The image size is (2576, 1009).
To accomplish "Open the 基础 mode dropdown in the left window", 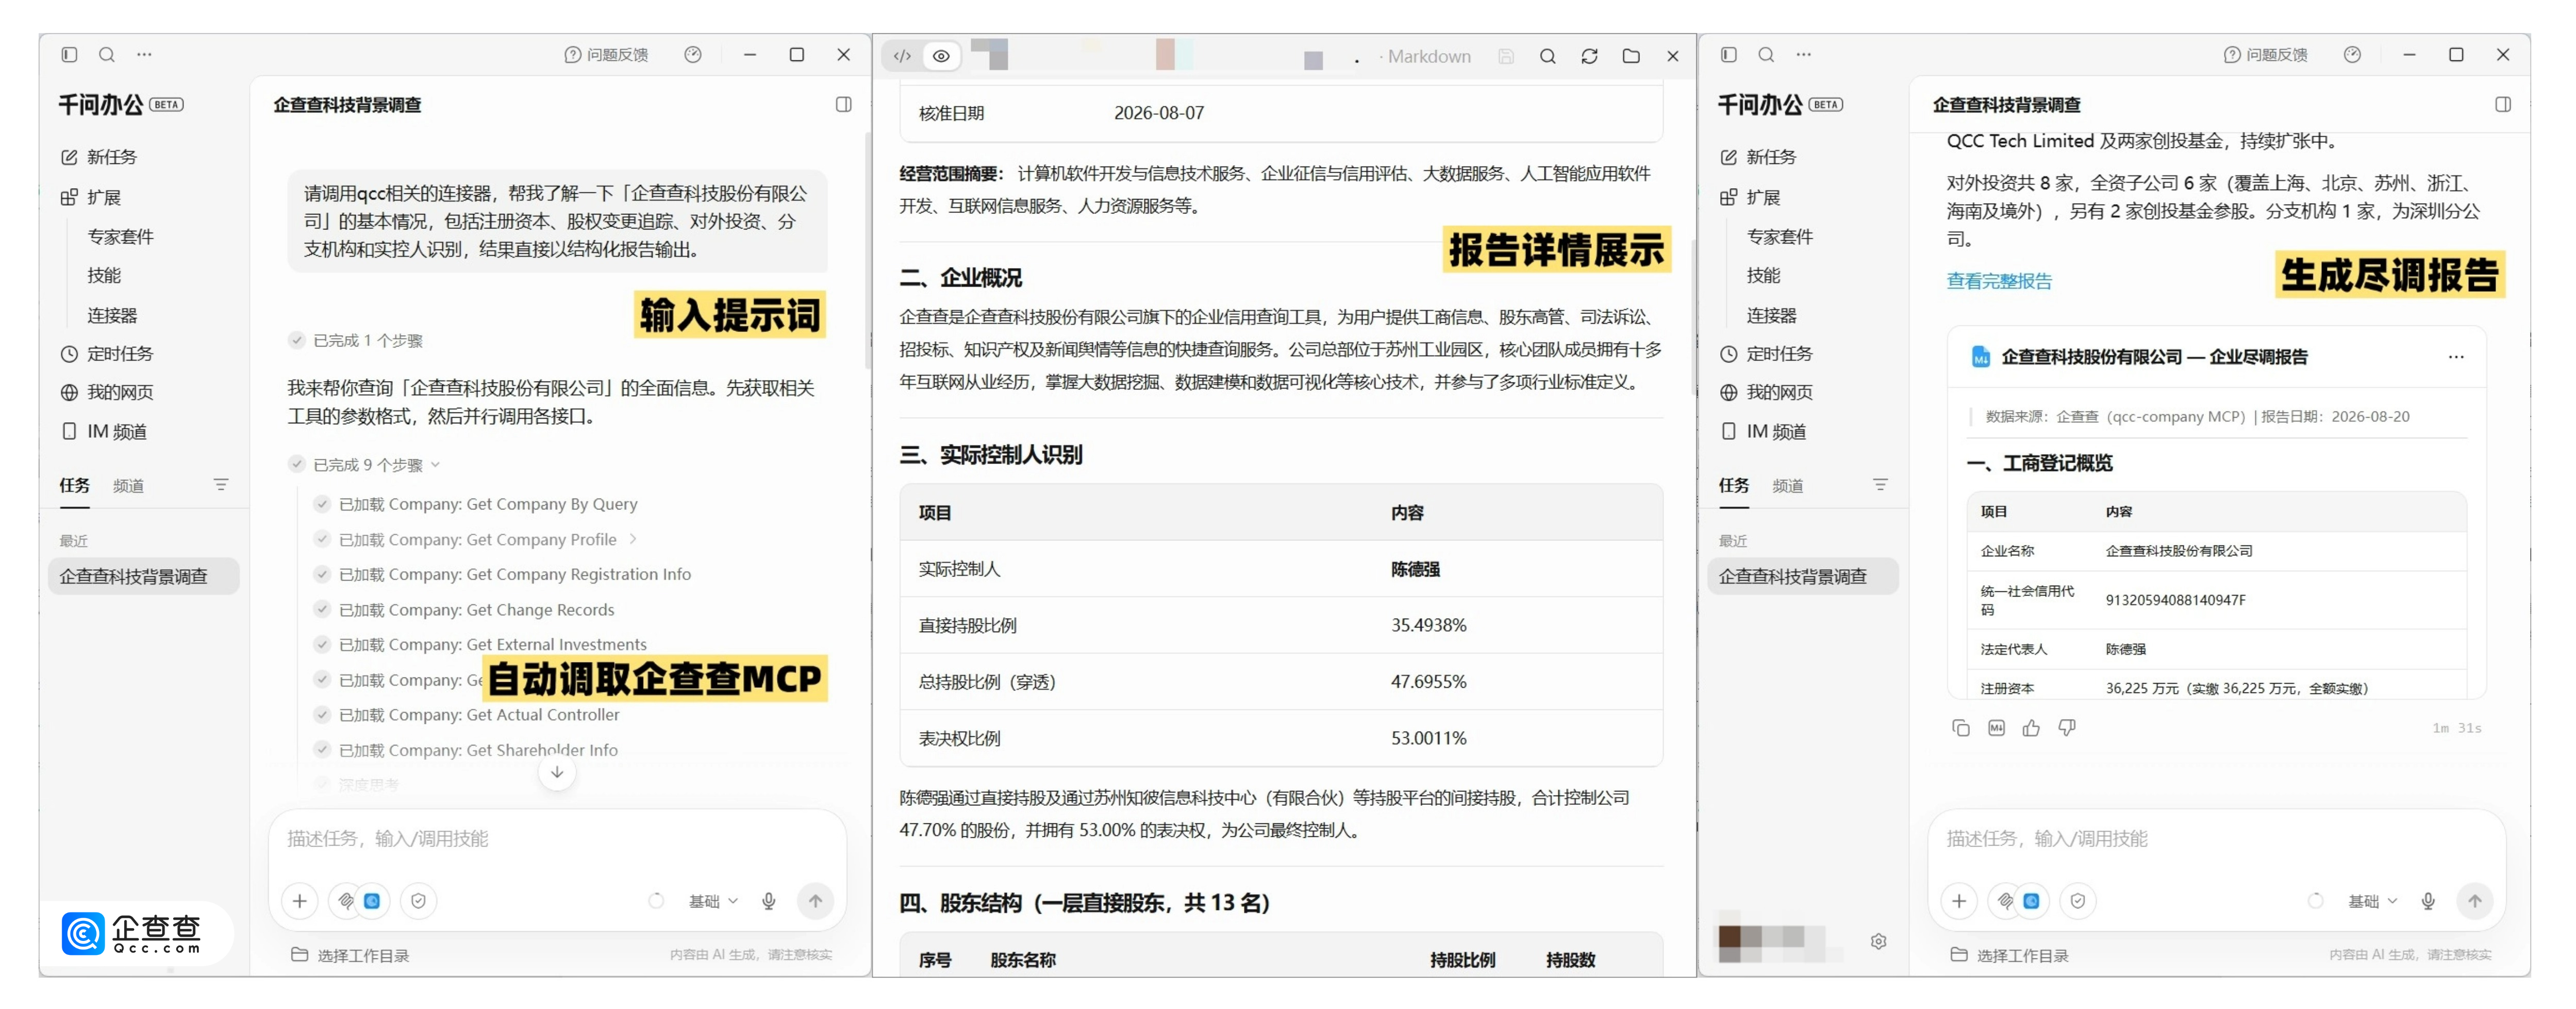I will [714, 901].
